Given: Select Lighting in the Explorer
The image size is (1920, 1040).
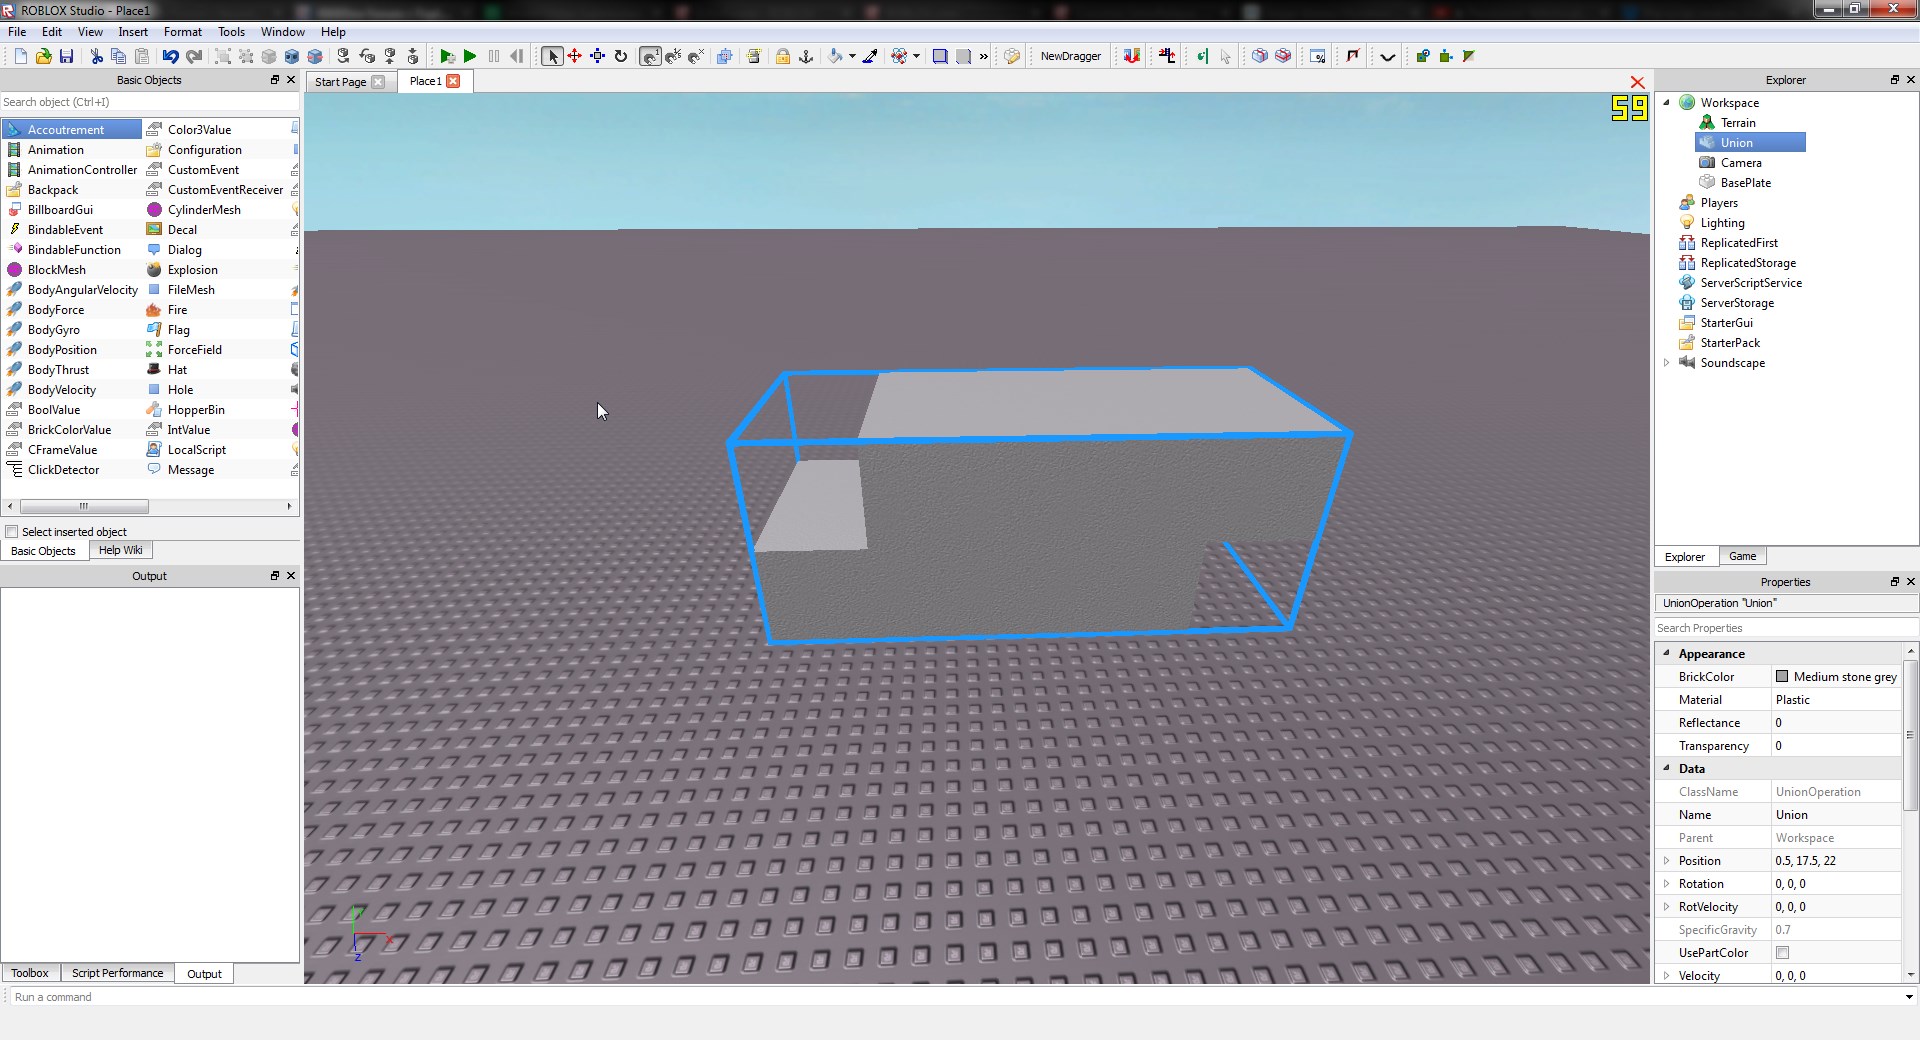Looking at the screenshot, I should (1722, 223).
